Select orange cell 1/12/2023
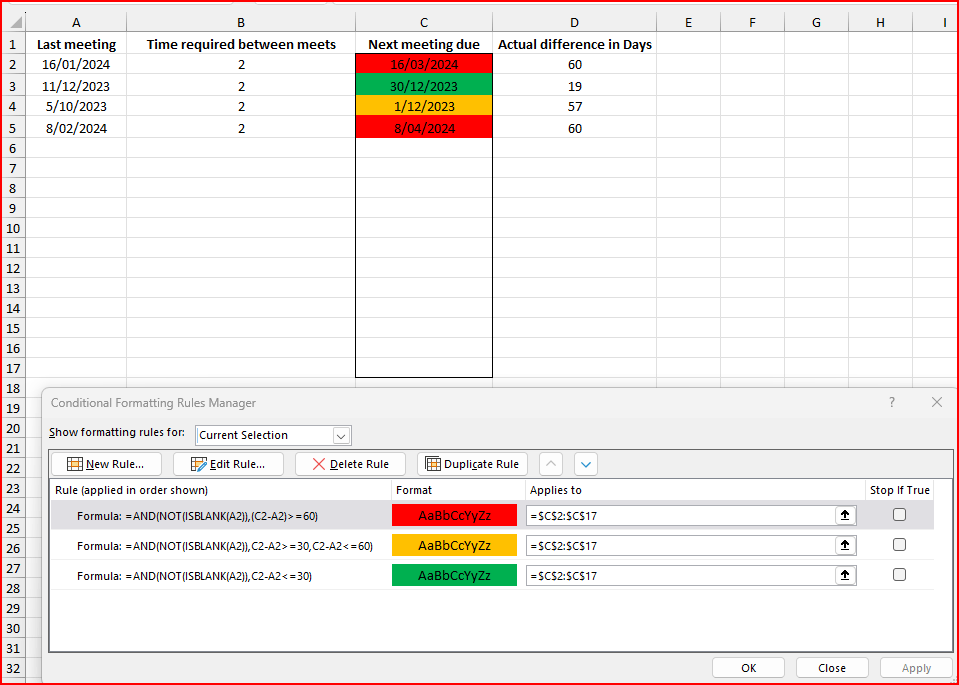The image size is (959, 685). click(424, 106)
